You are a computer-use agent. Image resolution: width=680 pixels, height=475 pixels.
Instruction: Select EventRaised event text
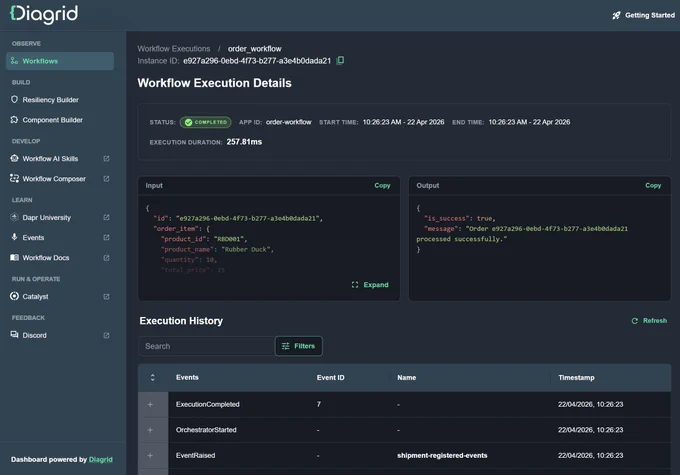195,455
